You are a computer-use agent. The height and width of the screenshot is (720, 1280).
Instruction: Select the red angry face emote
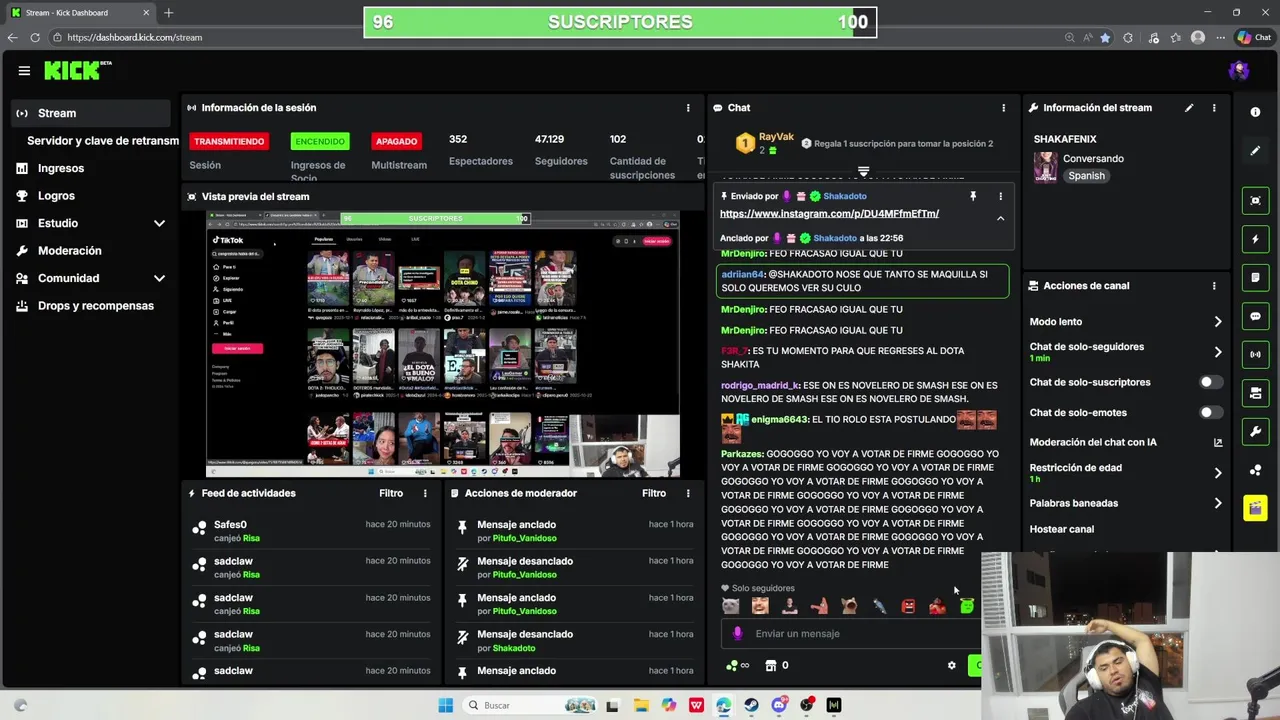908,606
